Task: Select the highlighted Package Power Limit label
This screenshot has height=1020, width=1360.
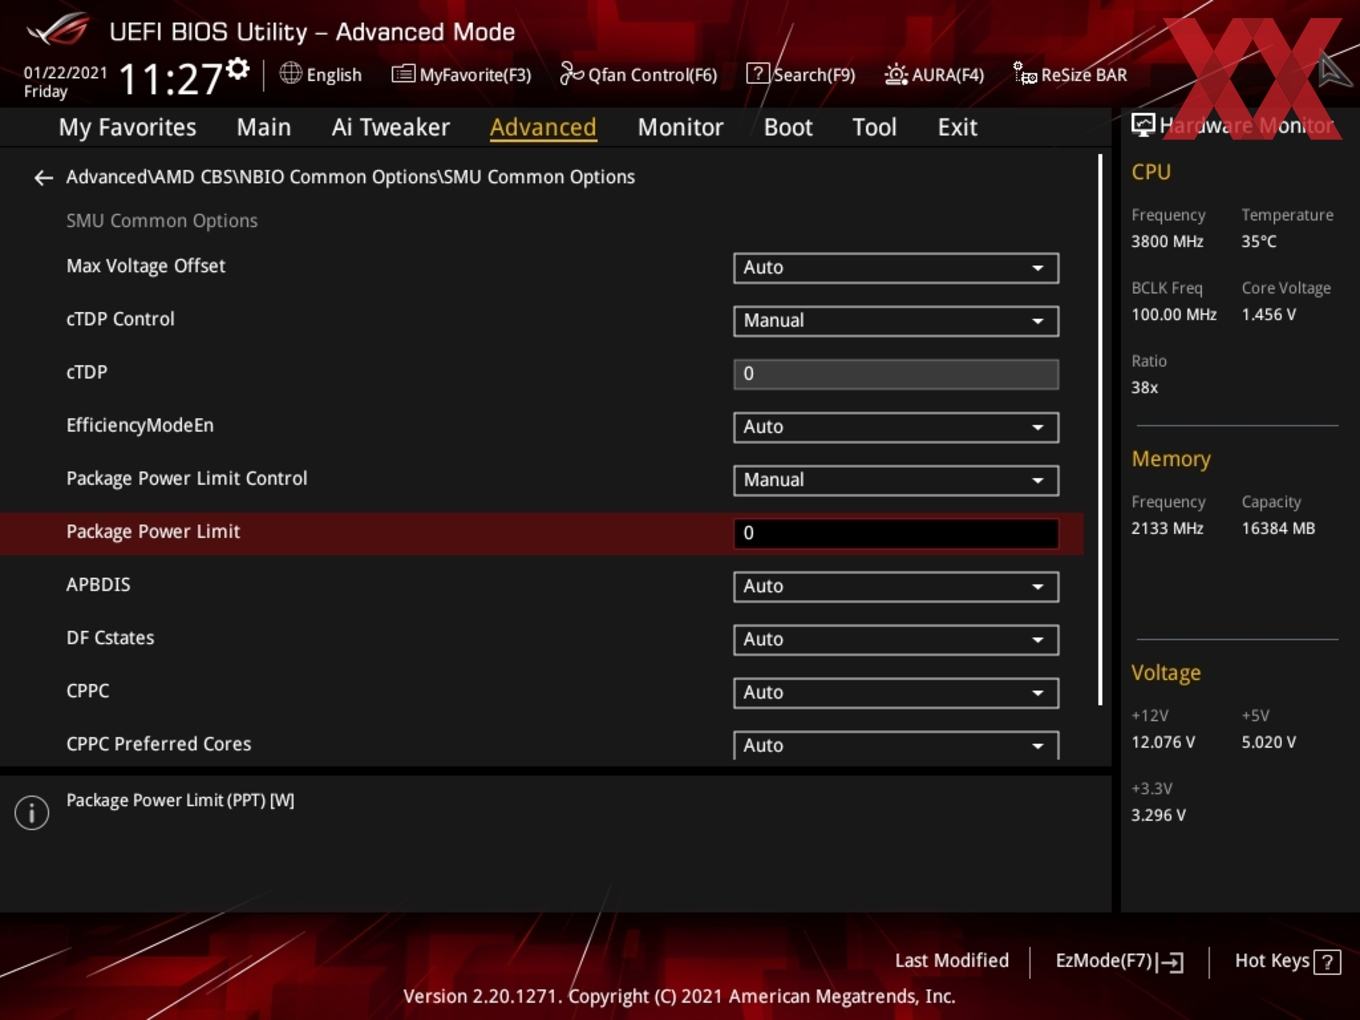Action: pyautogui.click(x=153, y=532)
